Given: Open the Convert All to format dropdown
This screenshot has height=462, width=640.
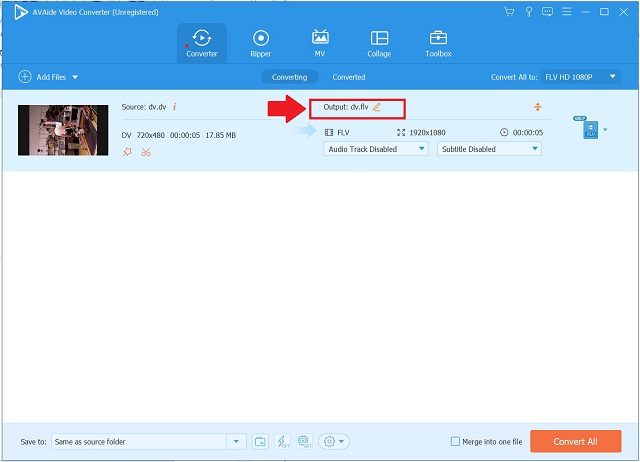Looking at the screenshot, I should [x=580, y=77].
